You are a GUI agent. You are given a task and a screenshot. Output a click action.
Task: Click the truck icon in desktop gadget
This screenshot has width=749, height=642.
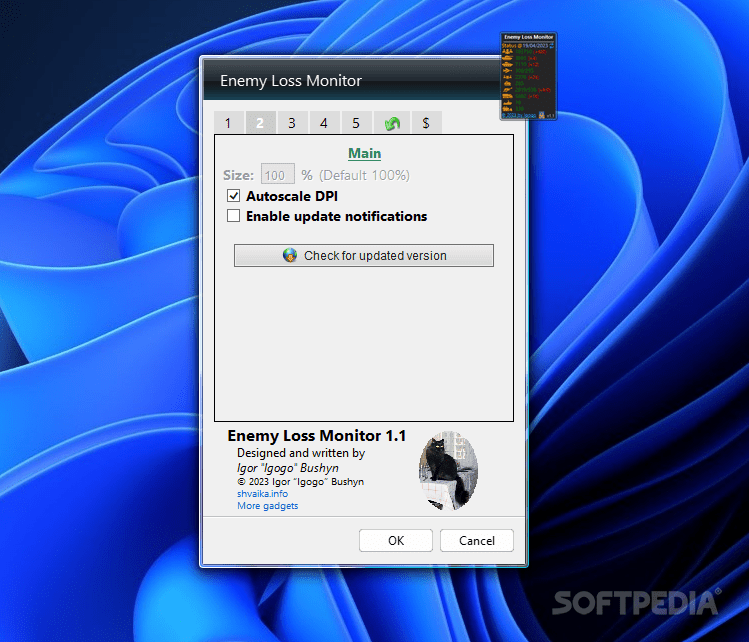click(507, 96)
